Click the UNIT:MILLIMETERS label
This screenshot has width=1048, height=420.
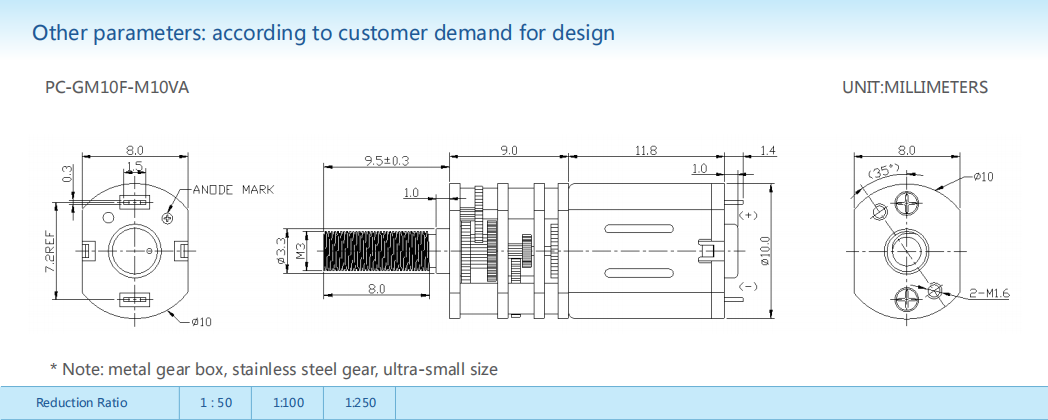point(915,88)
